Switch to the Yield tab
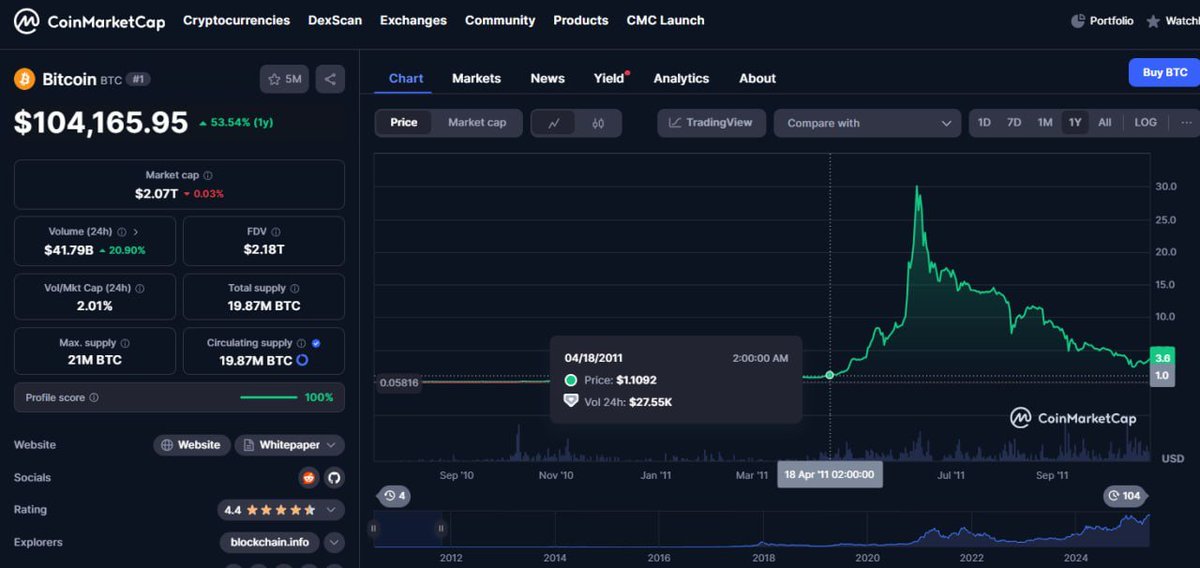Screen dimensions: 1200x568 click(x=609, y=78)
